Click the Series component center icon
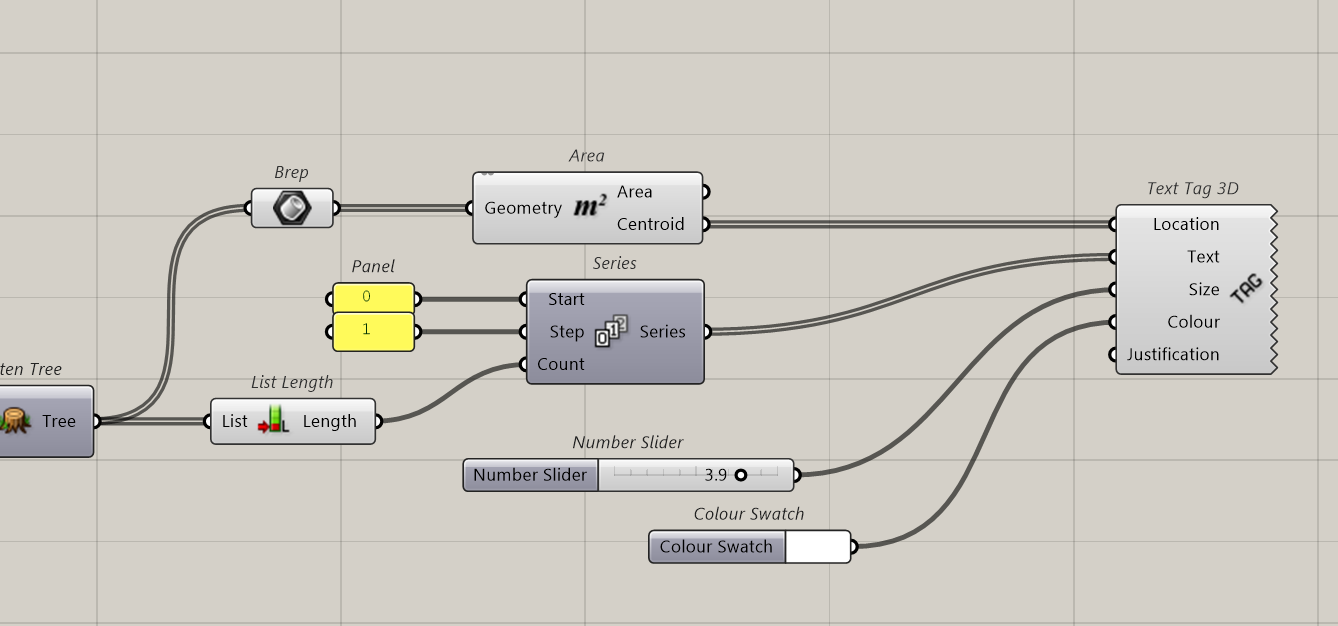The width and height of the screenshot is (1338, 626). coord(612,331)
